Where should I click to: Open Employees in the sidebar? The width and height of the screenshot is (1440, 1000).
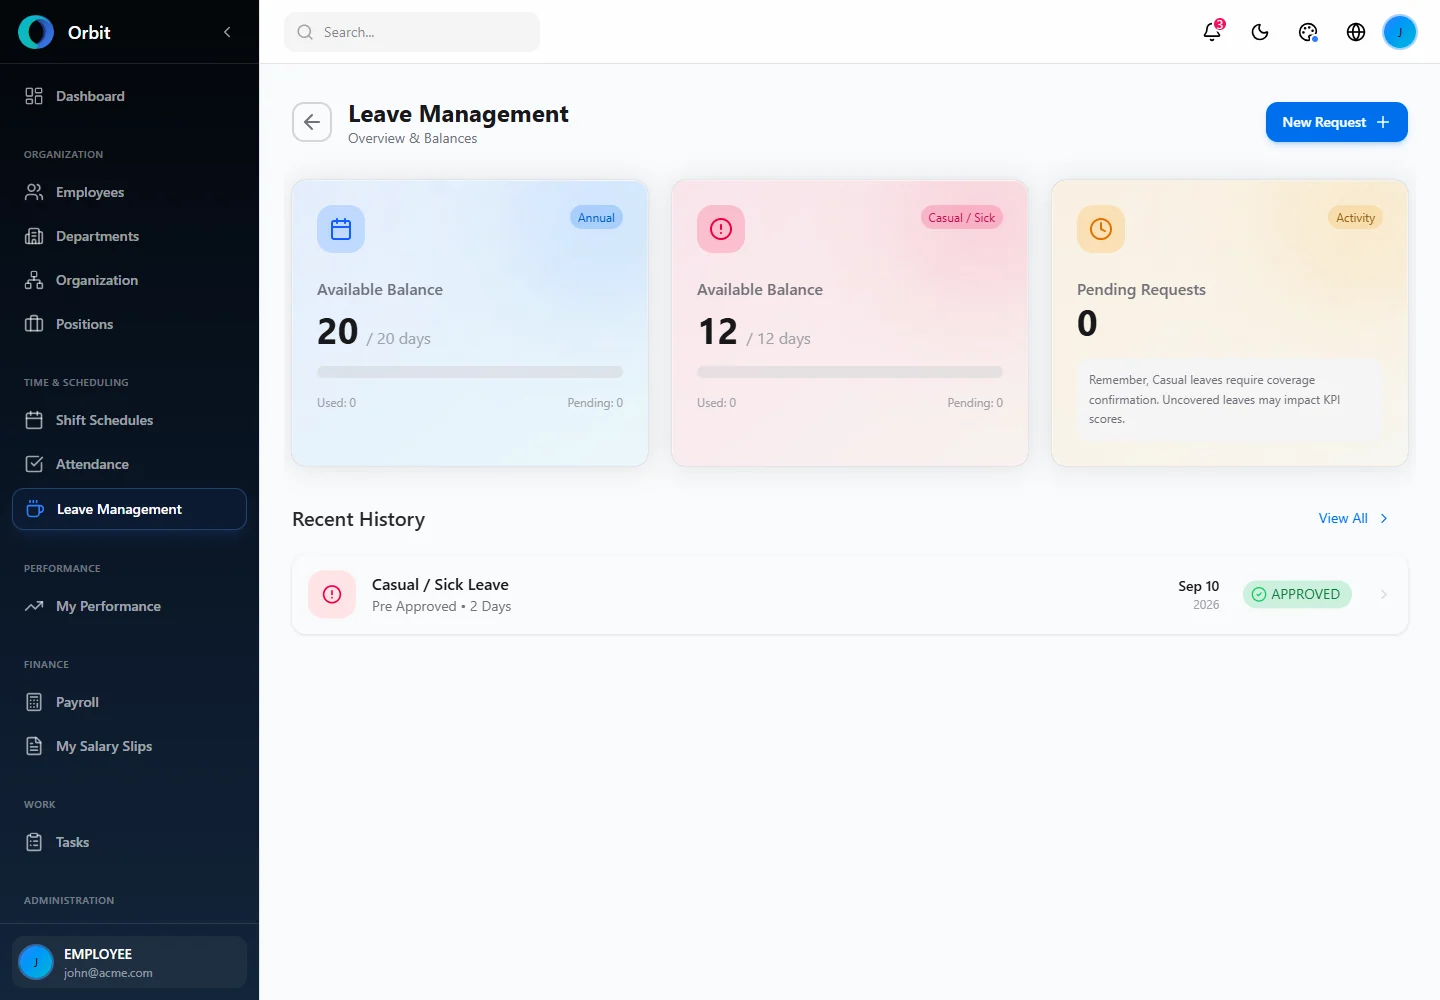tap(129, 192)
